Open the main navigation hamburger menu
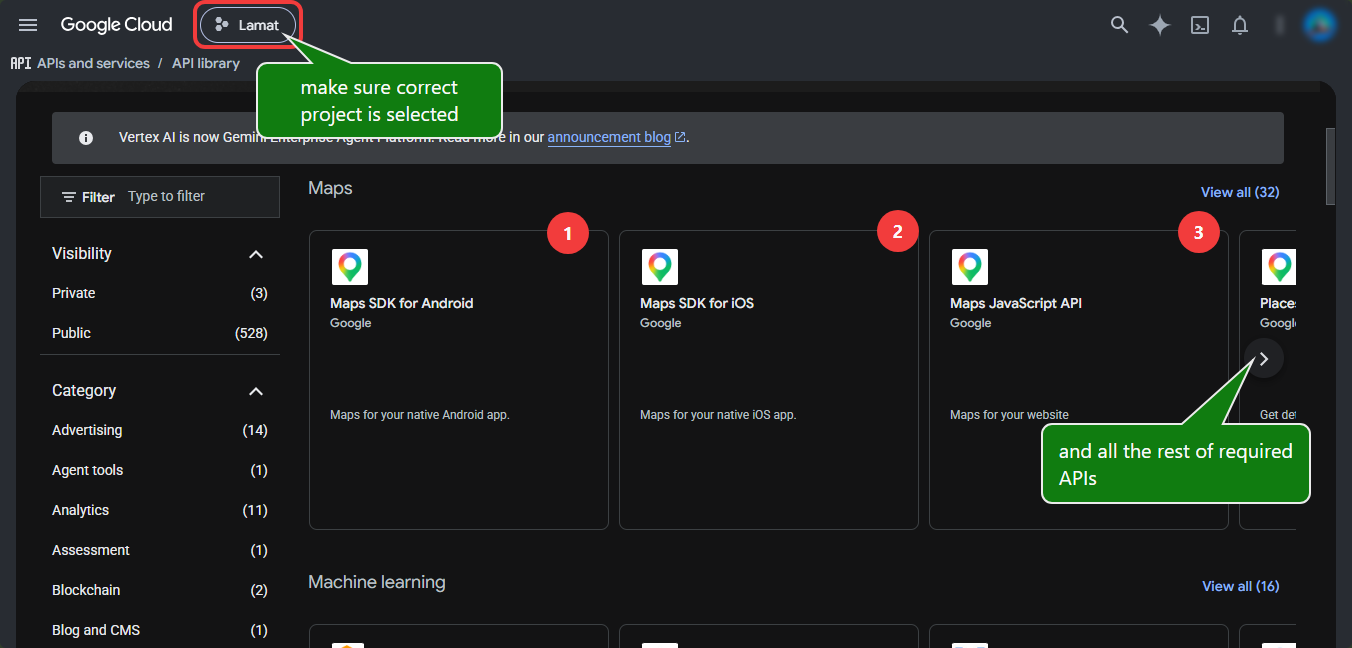This screenshot has height=648, width=1352. tap(28, 25)
